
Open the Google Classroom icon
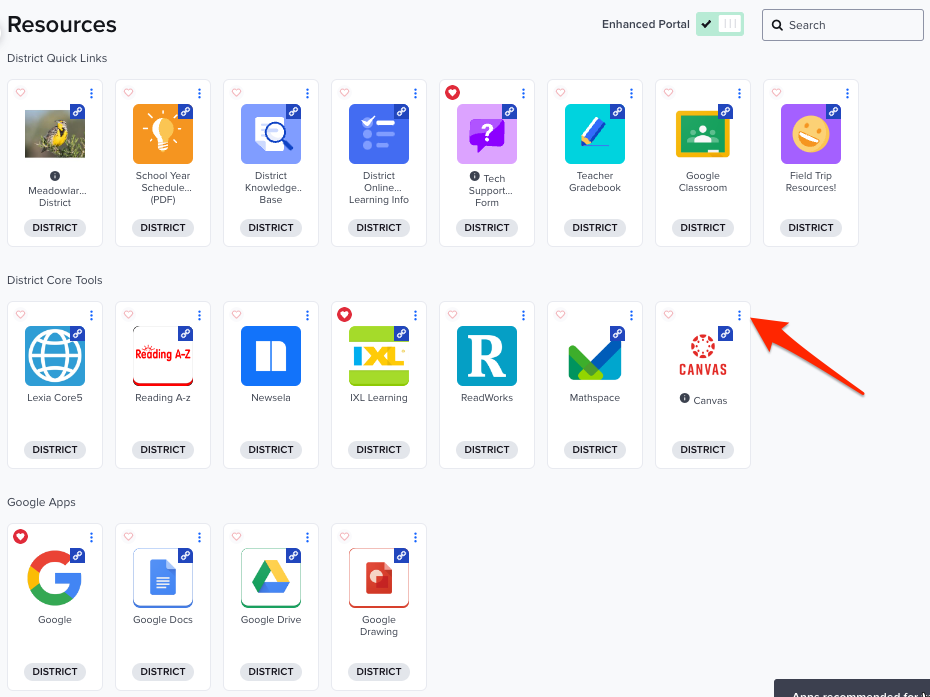pyautogui.click(x=702, y=134)
